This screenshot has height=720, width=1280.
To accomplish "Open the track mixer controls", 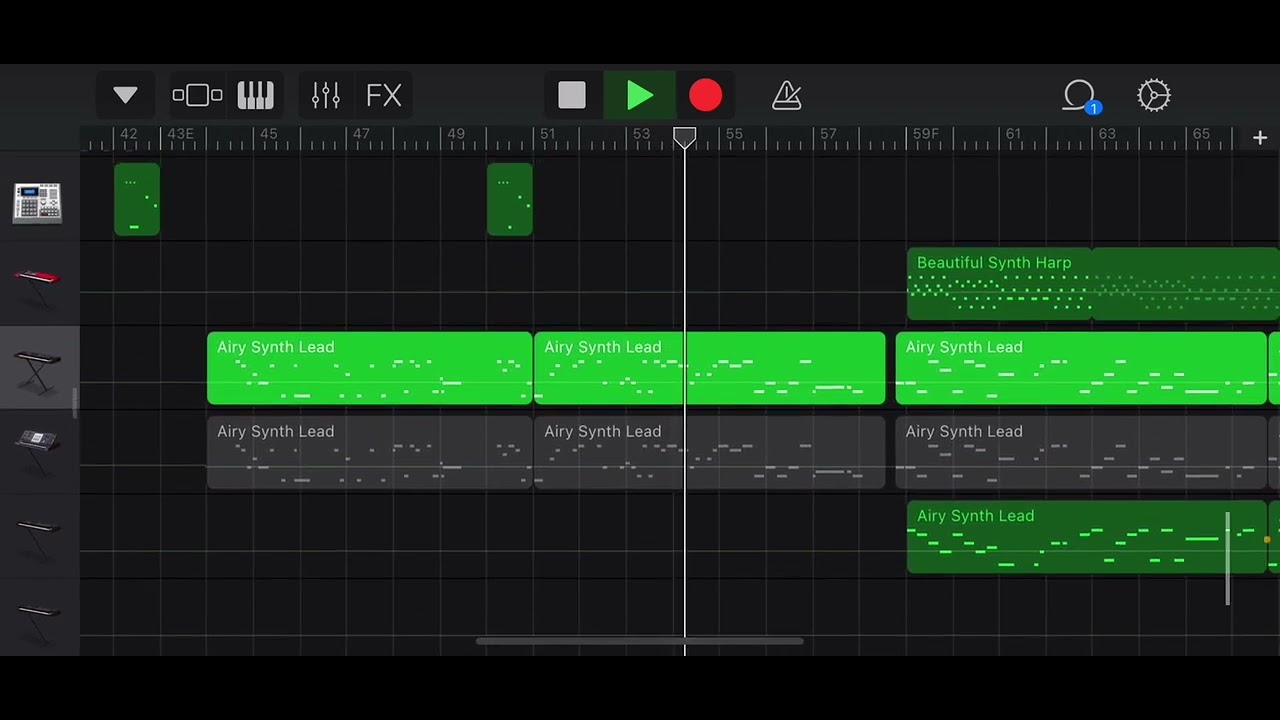I will tap(326, 96).
